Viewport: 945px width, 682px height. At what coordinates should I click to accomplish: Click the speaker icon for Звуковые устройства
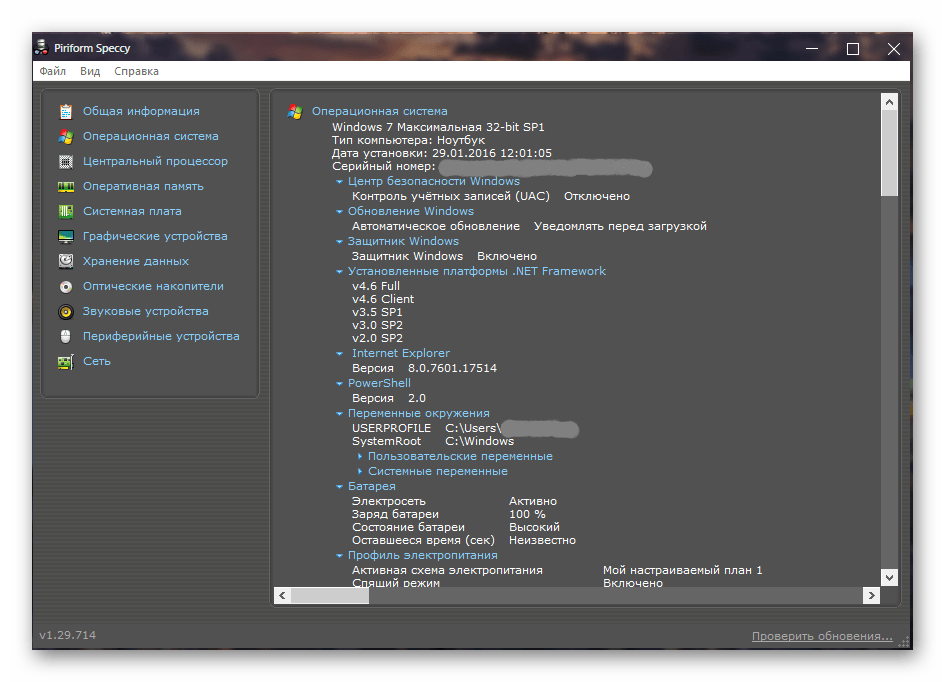pyautogui.click(x=66, y=311)
